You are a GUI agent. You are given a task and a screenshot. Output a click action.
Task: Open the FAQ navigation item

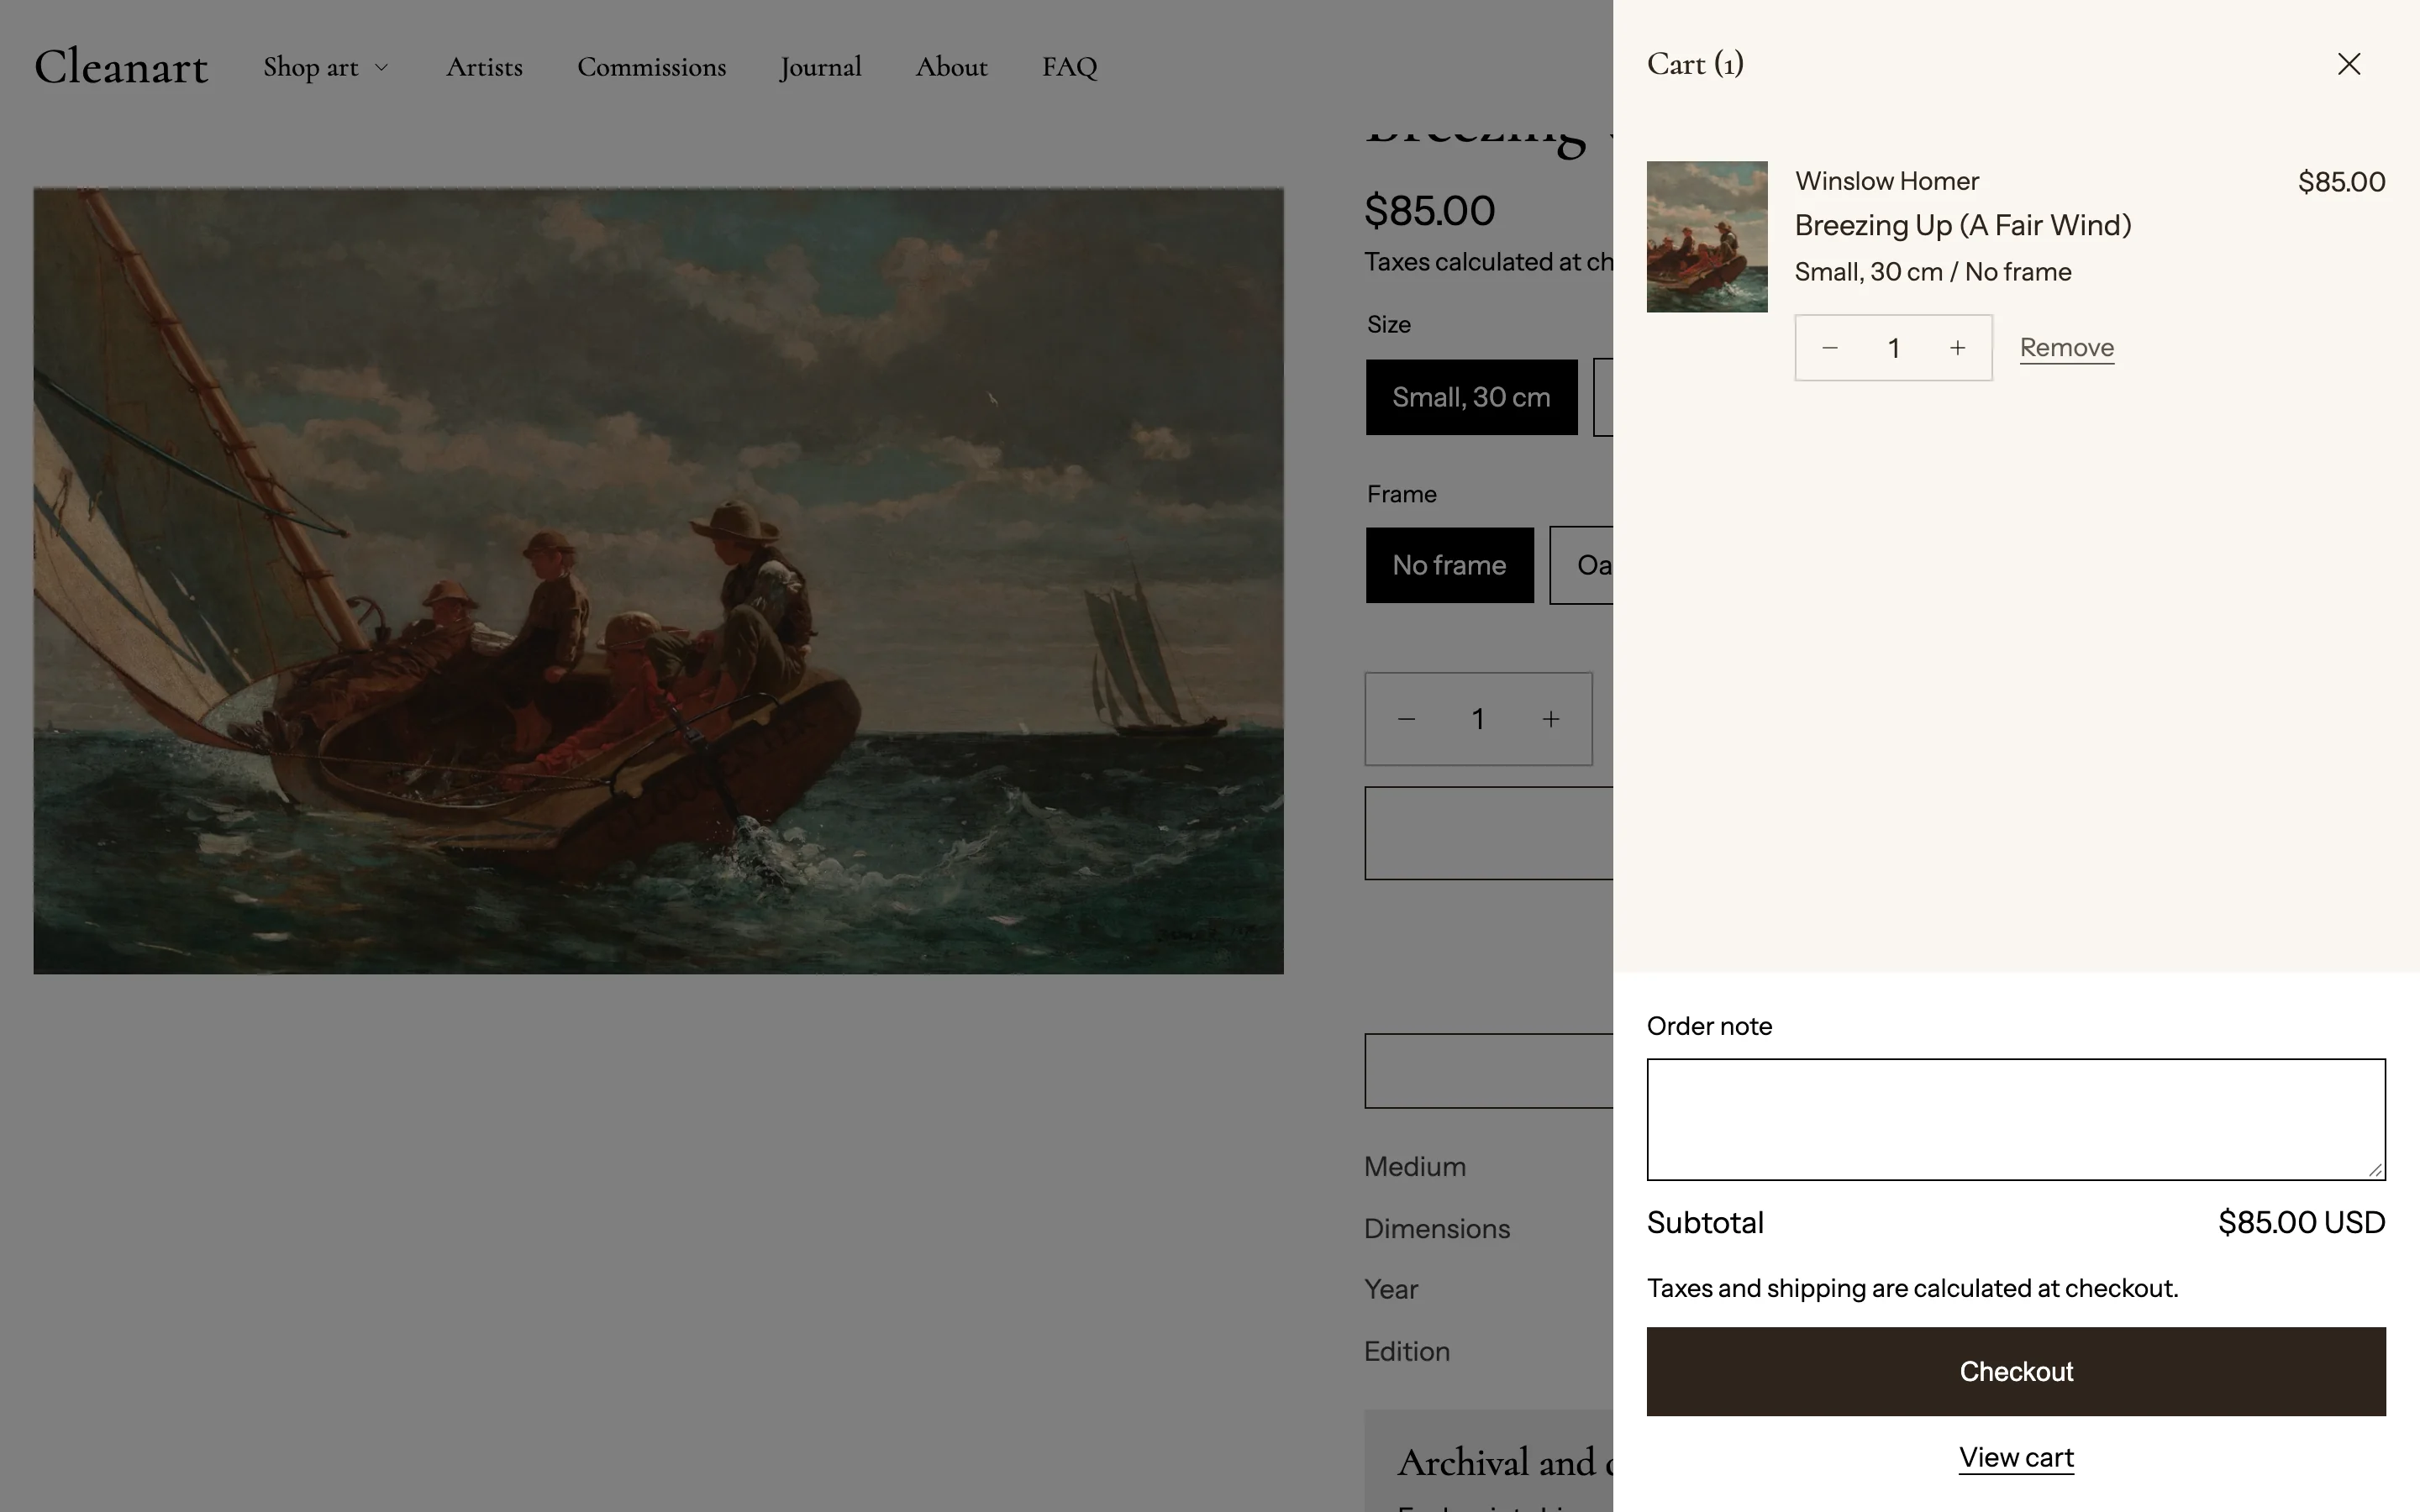click(1069, 67)
